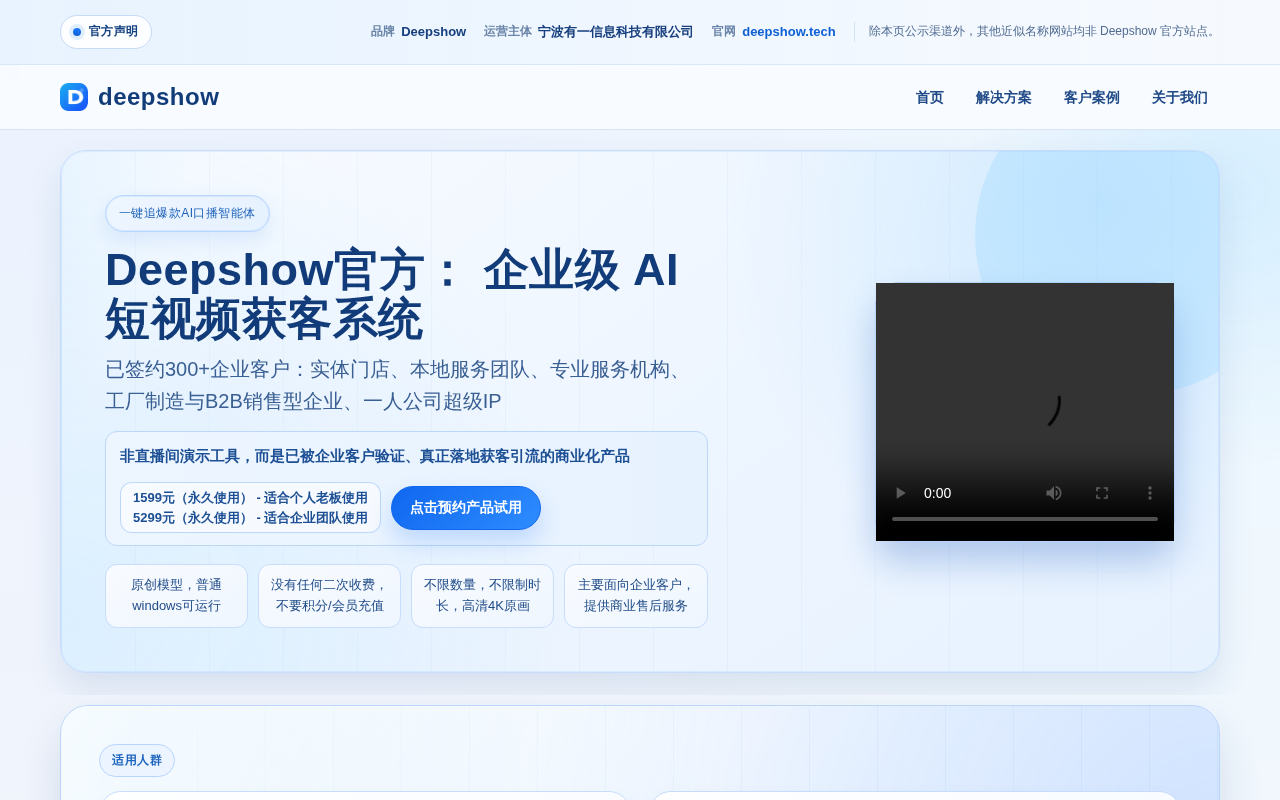The image size is (1280, 800).
Task: Mute the video using the speaker icon
Action: [x=1054, y=493]
